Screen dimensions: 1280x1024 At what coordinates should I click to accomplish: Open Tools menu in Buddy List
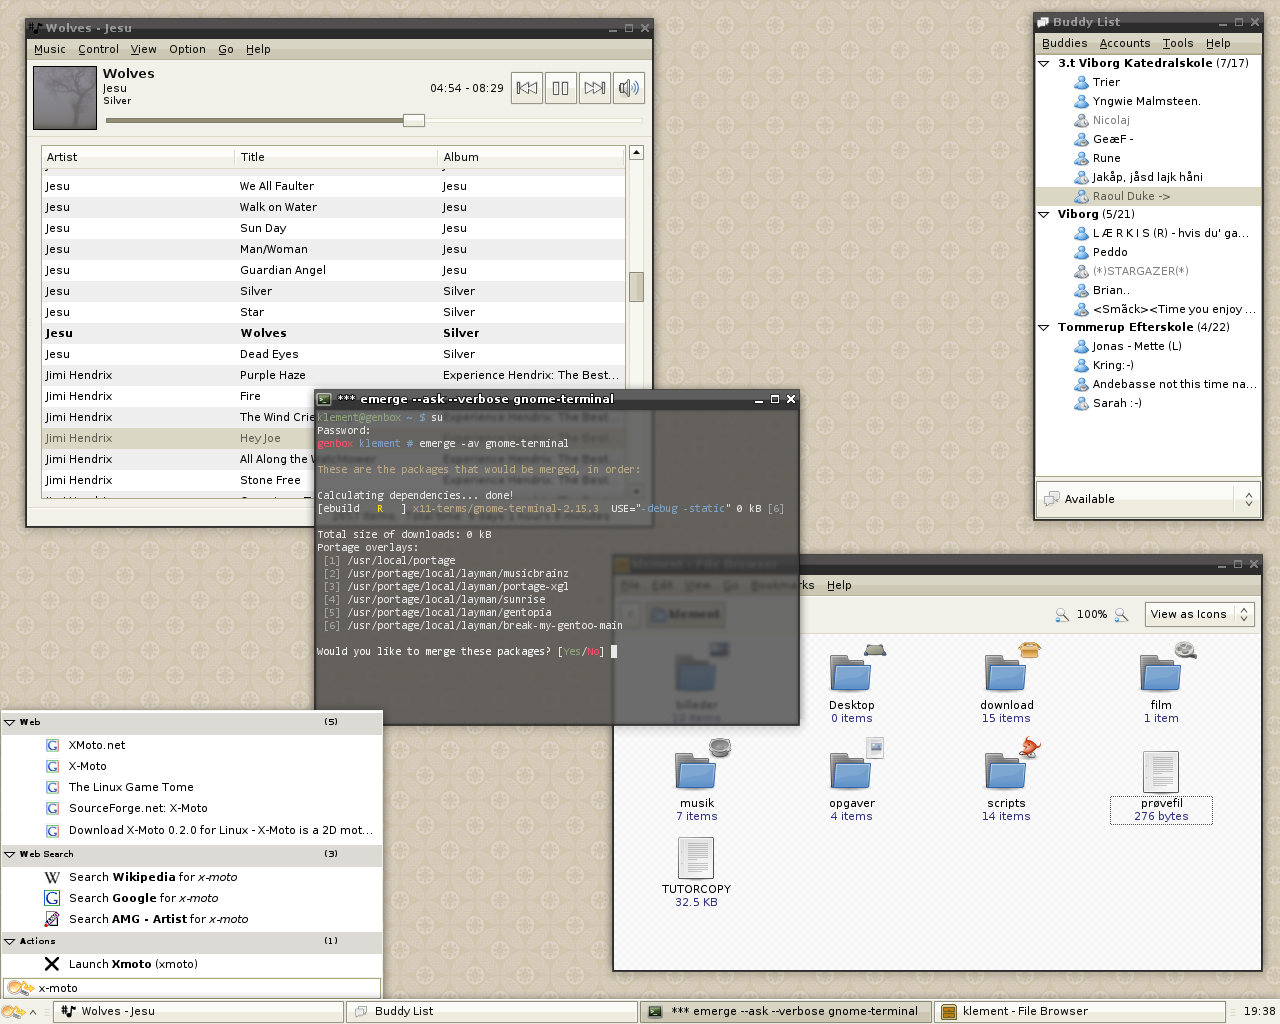1178,43
